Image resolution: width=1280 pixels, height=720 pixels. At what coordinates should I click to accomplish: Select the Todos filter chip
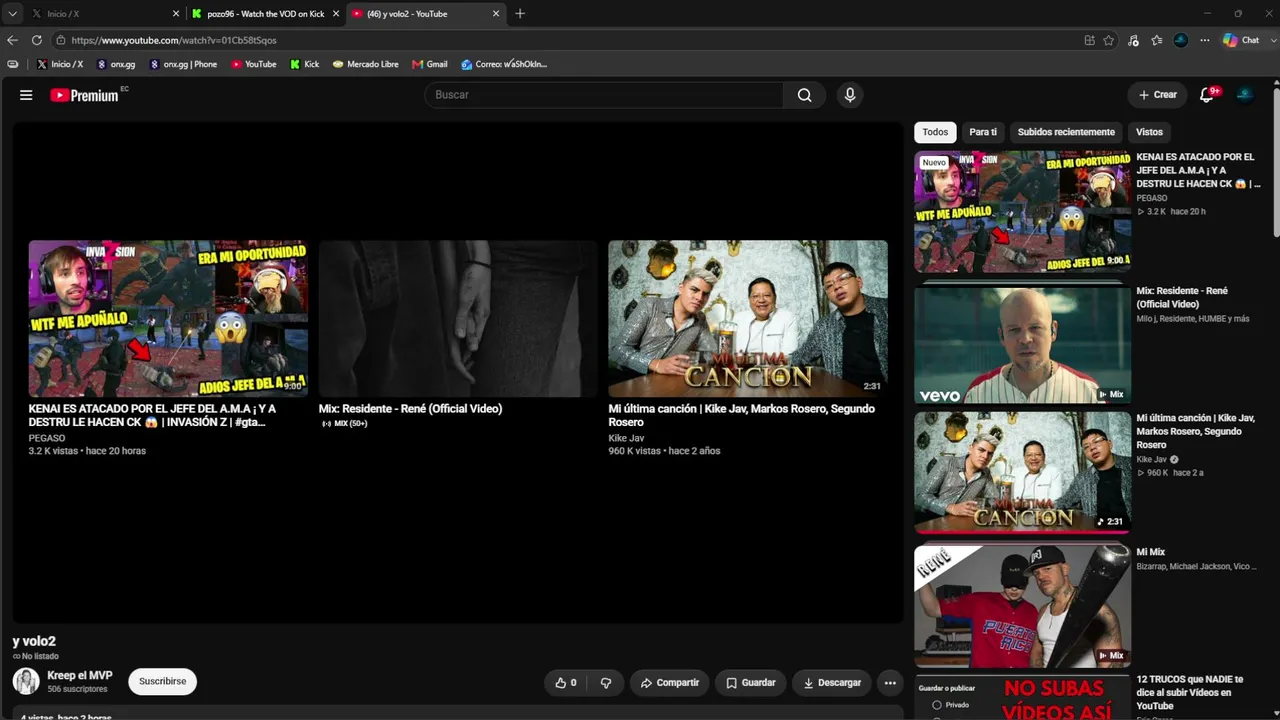(x=935, y=132)
